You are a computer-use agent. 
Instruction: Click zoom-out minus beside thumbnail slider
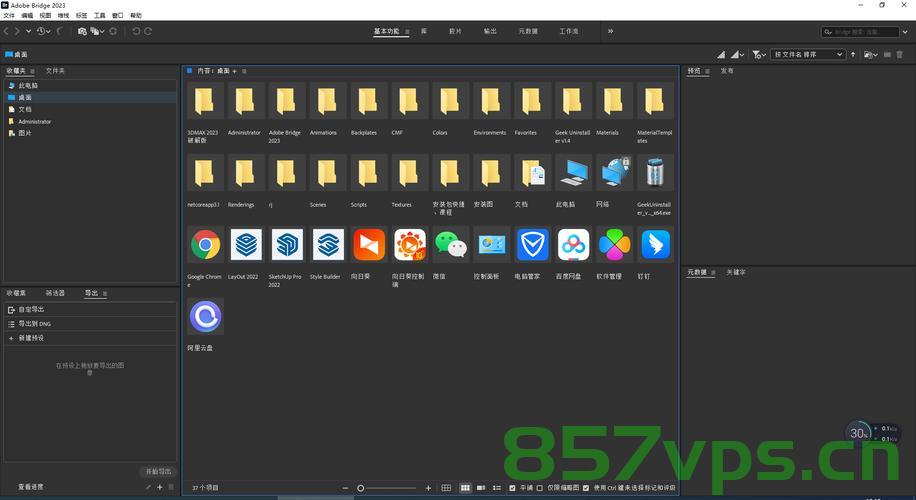point(345,488)
